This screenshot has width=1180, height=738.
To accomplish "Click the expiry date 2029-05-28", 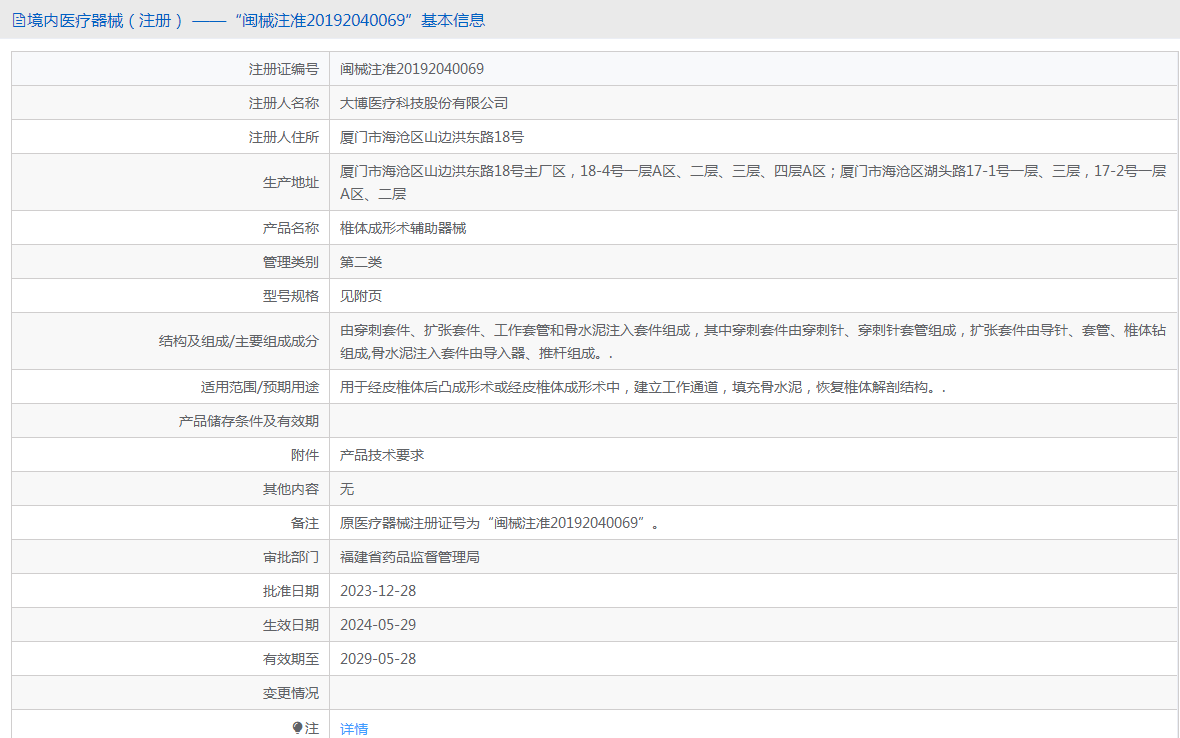I will coord(378,659).
